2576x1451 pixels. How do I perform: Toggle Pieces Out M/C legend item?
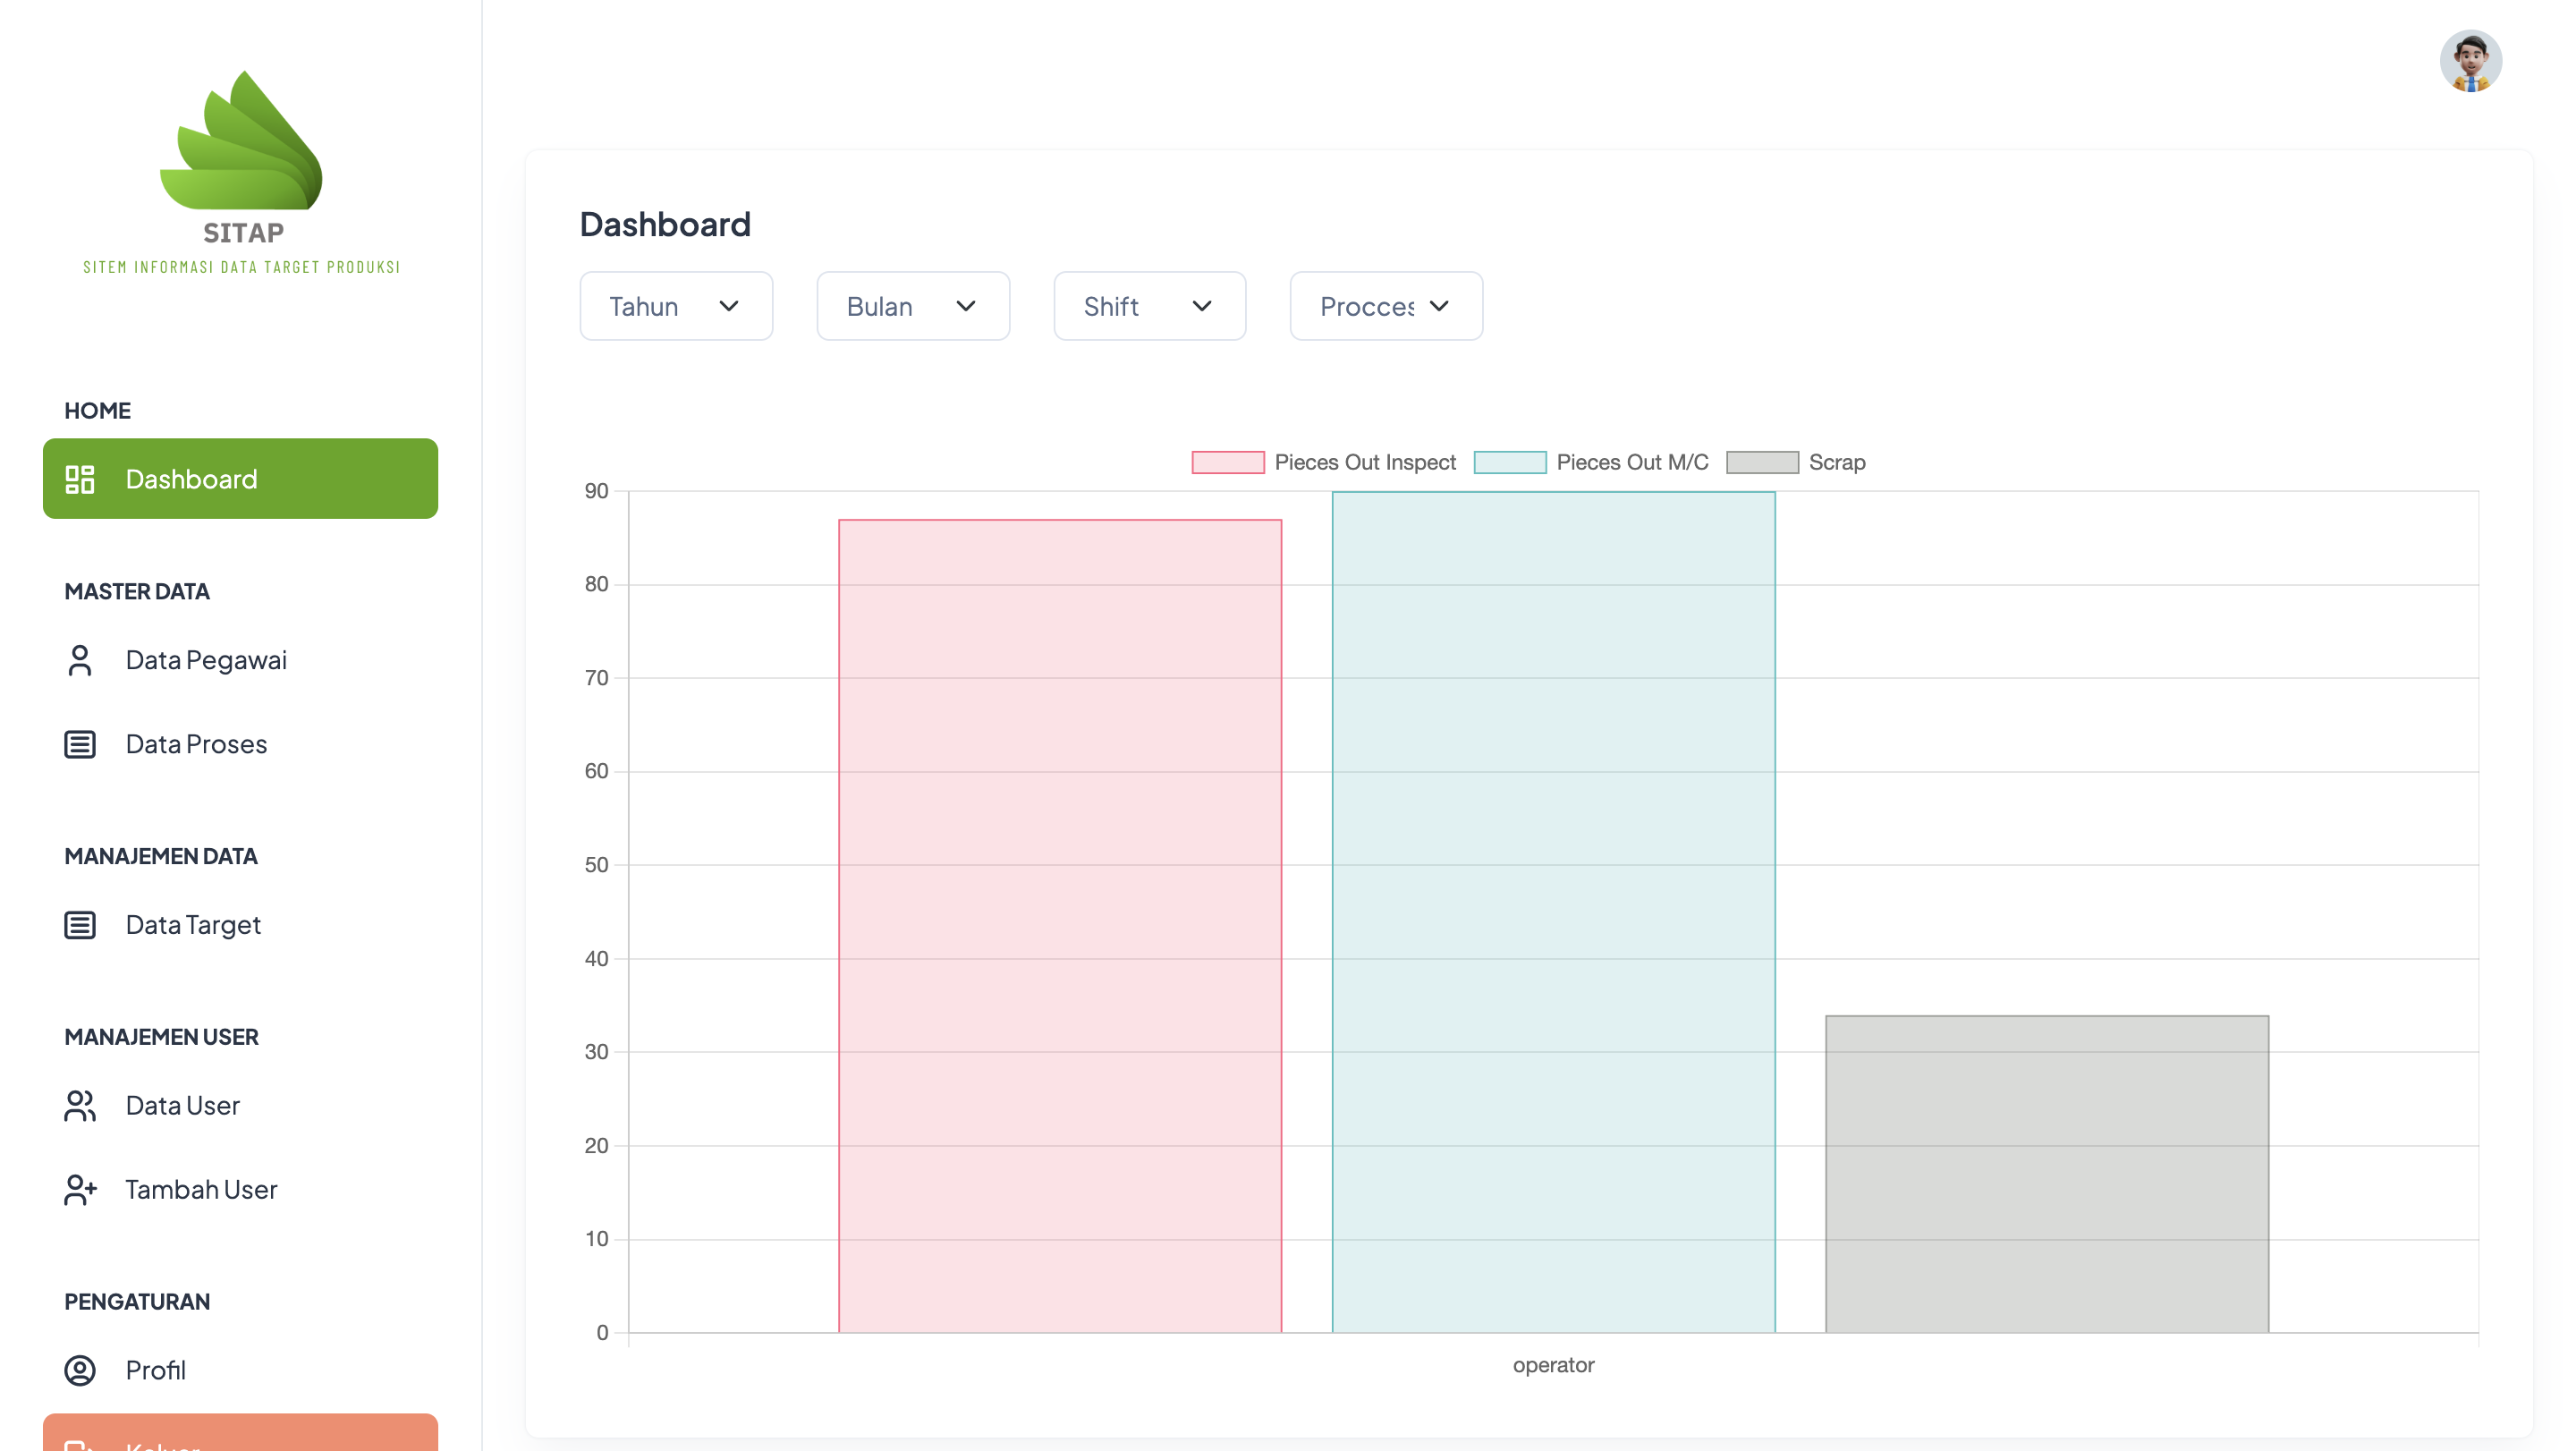point(1591,462)
